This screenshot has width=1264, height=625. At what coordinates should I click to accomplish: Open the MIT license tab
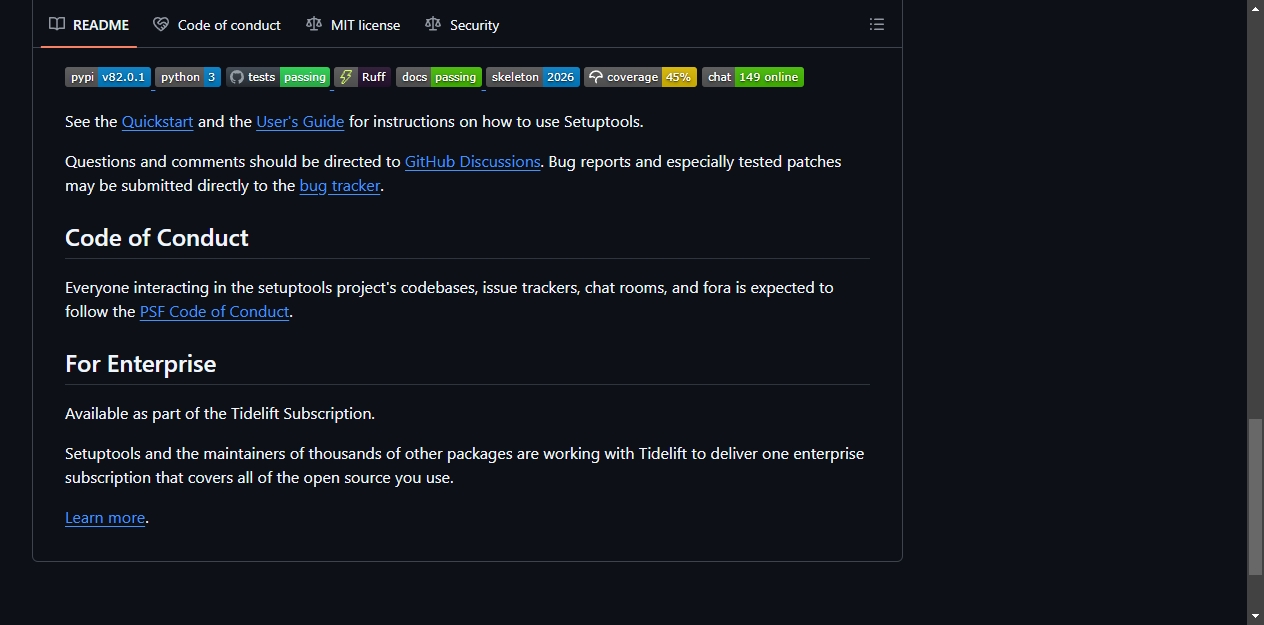[353, 25]
